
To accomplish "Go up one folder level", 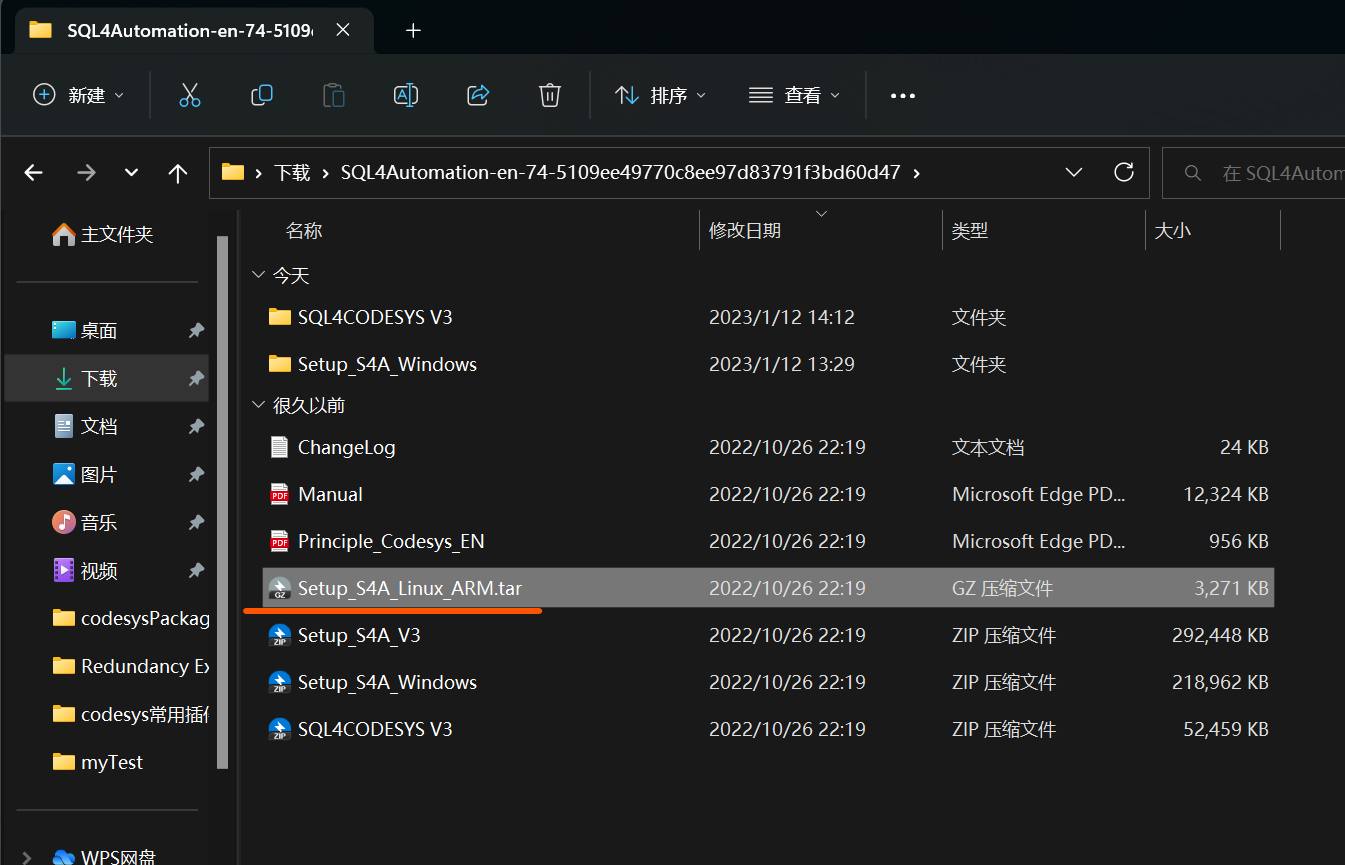I will pyautogui.click(x=178, y=173).
